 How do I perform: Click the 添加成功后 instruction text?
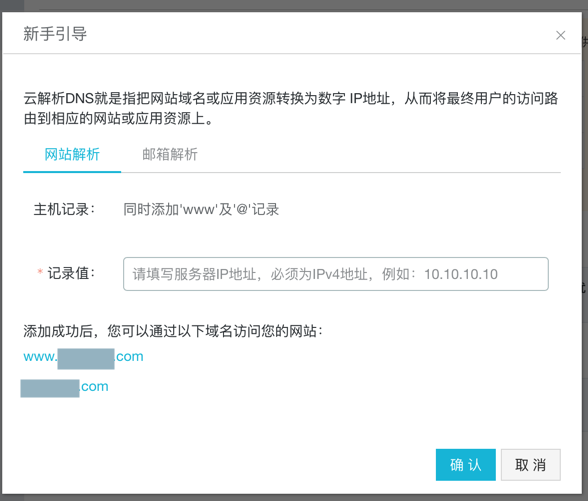tap(173, 331)
